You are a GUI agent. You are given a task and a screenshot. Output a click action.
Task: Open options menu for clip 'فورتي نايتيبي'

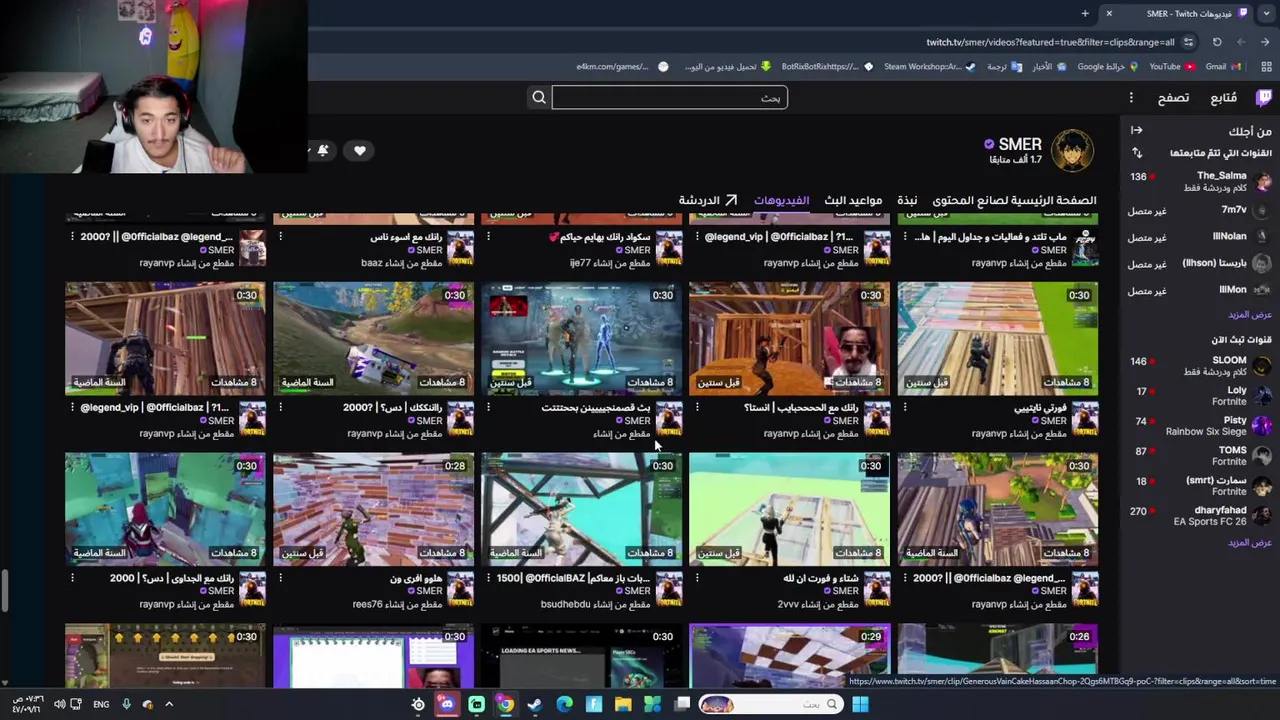tap(905, 408)
